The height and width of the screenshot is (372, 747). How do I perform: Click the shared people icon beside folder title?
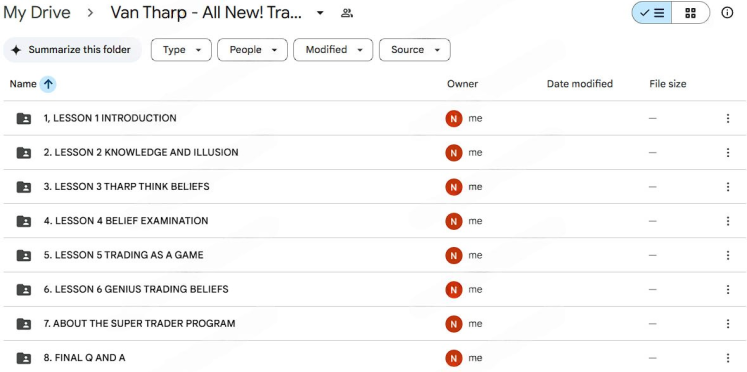[347, 13]
